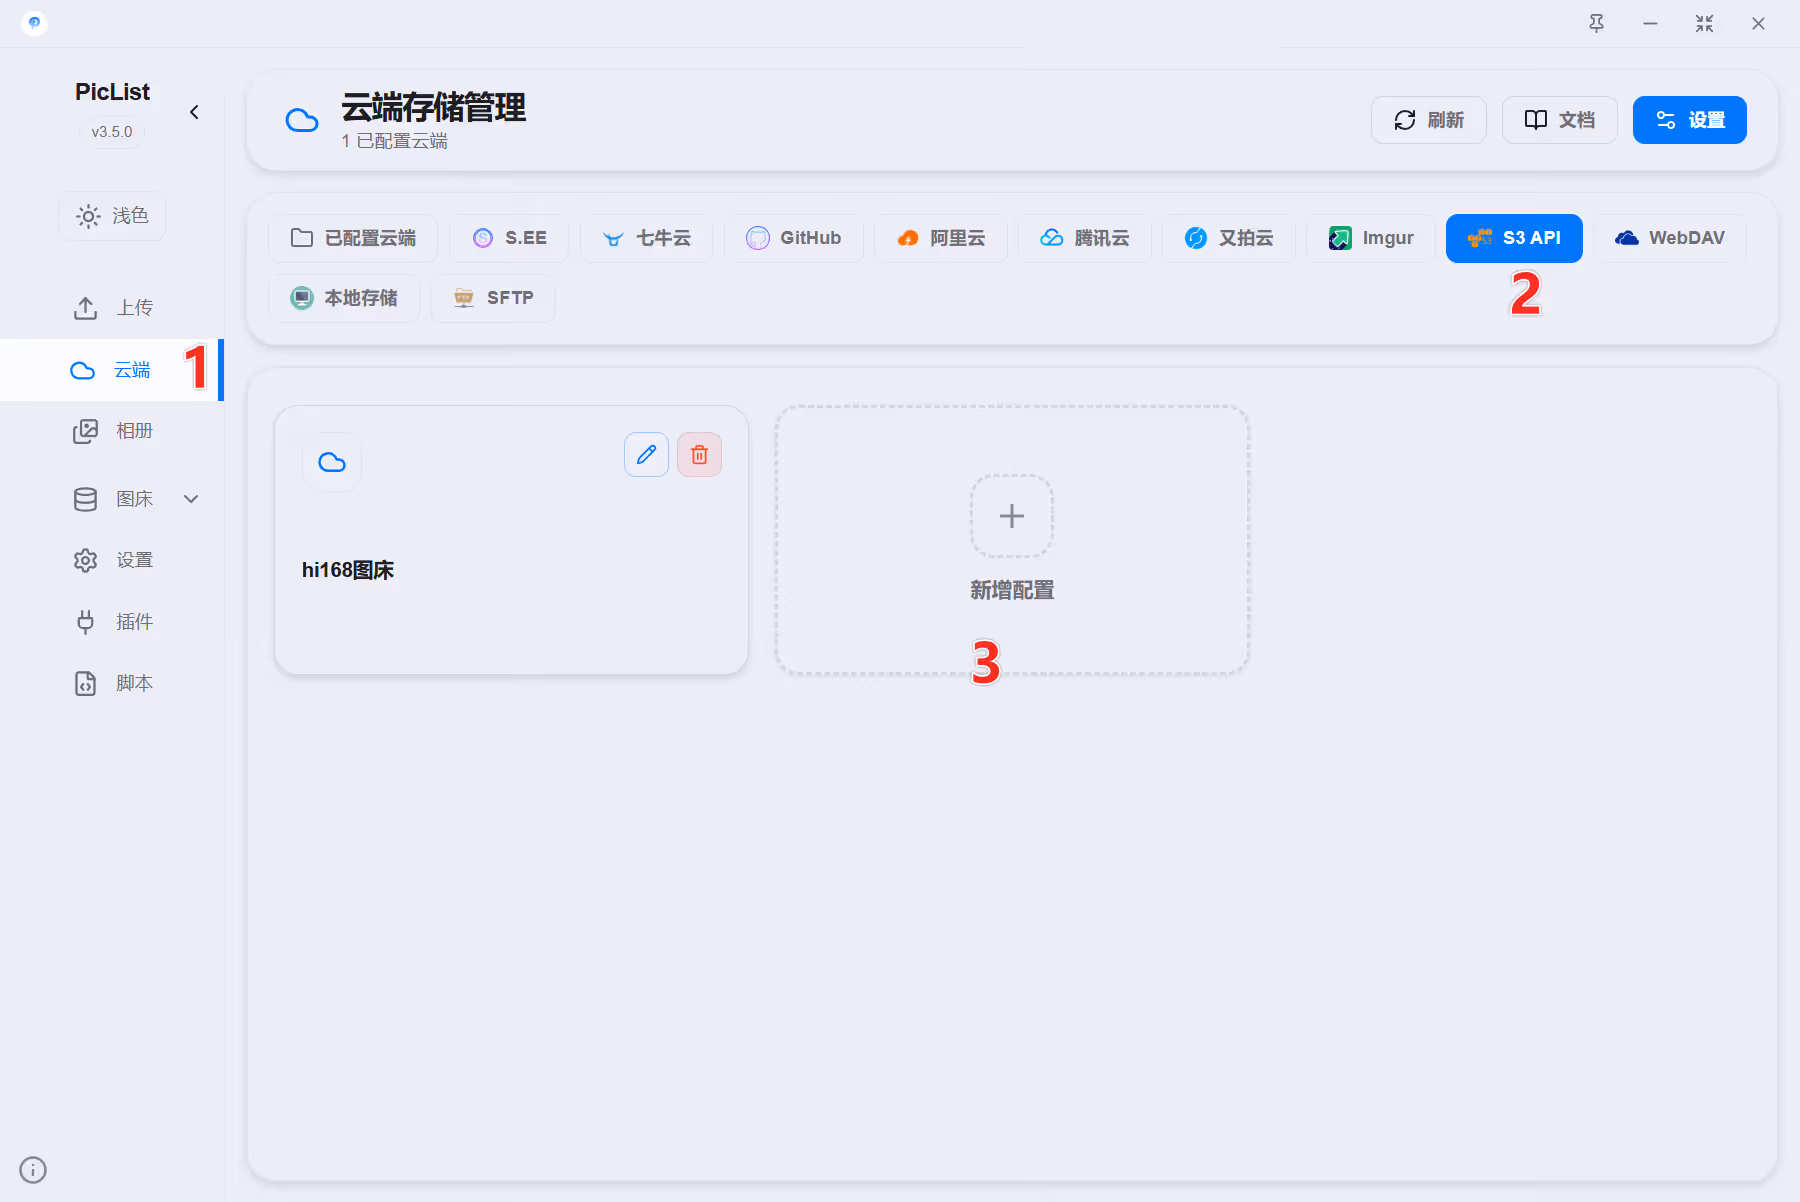1800x1202 pixels.
Task: Open the 图床 image host menu item
Action: coord(112,499)
